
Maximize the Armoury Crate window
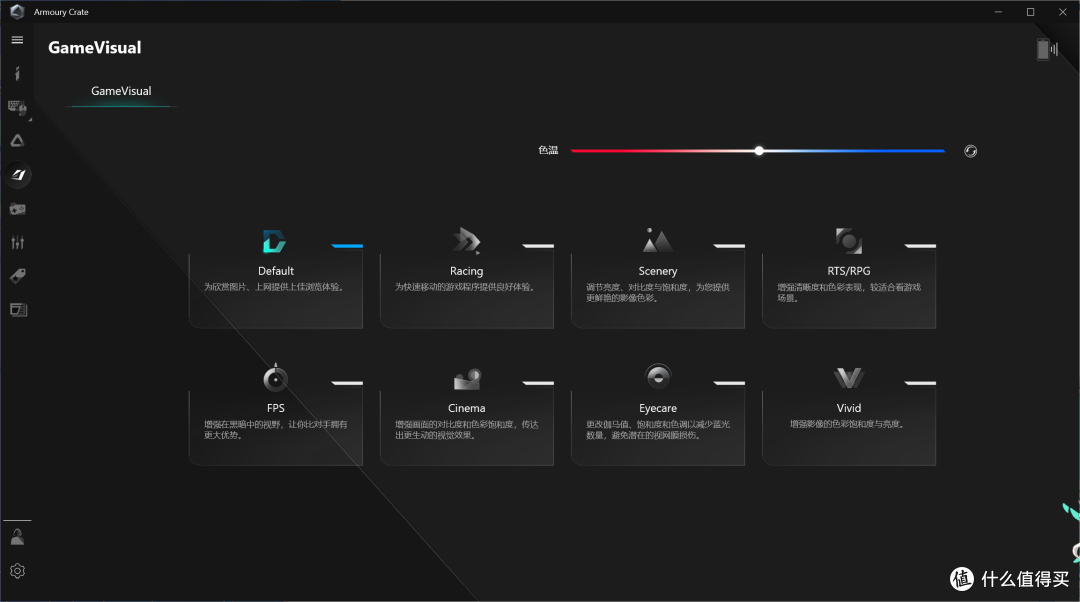(1030, 12)
